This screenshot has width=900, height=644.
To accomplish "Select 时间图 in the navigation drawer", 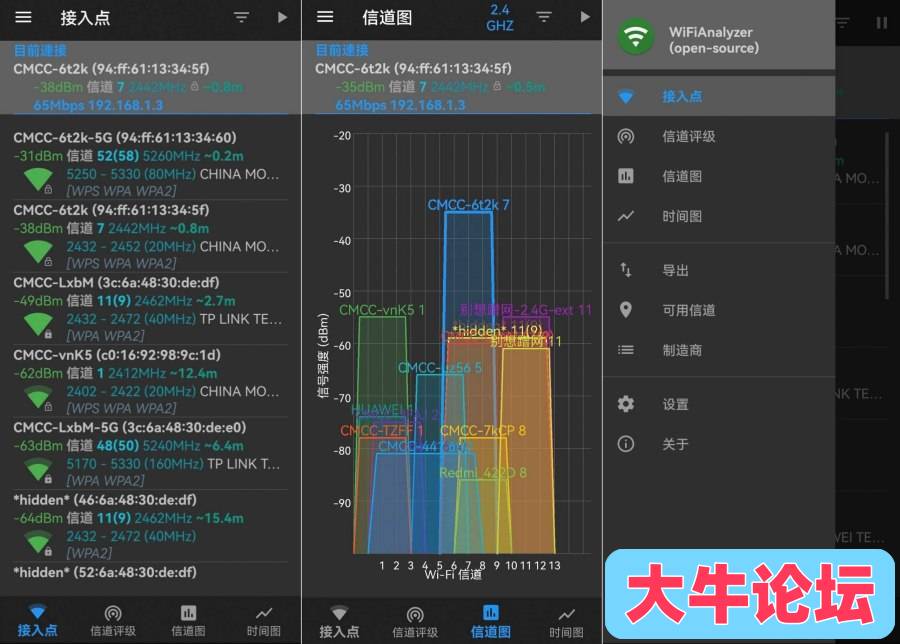I will coord(719,216).
